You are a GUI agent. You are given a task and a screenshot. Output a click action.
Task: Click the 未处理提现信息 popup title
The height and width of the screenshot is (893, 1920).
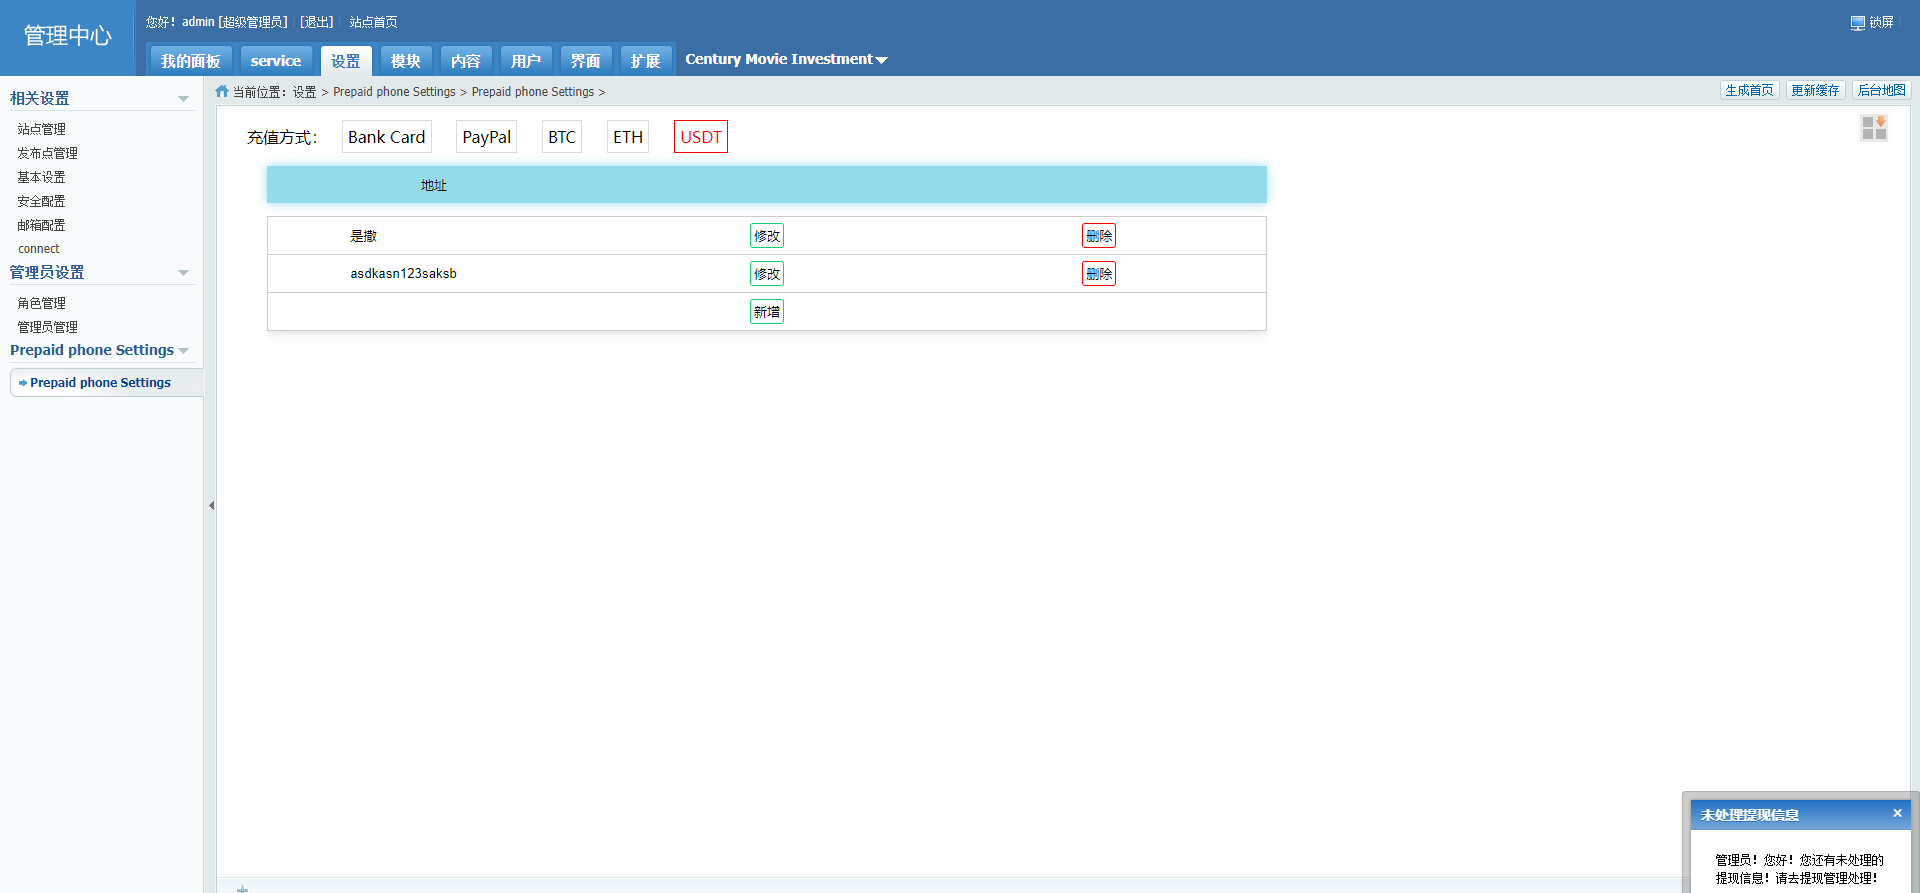coord(1750,815)
